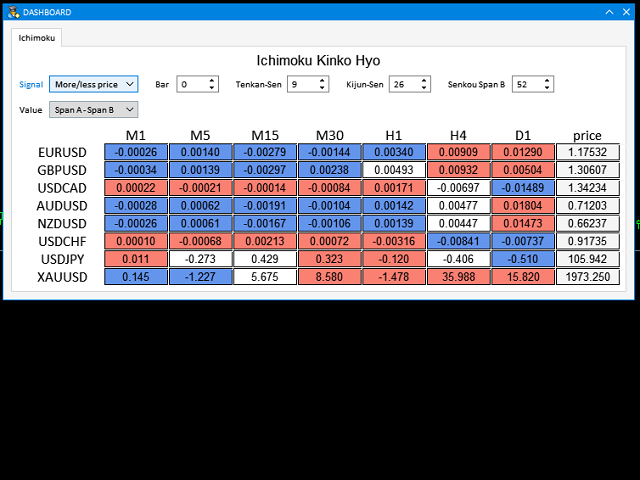The height and width of the screenshot is (480, 640).
Task: Increase the Bar value with up arrow
Action: (x=212, y=81)
